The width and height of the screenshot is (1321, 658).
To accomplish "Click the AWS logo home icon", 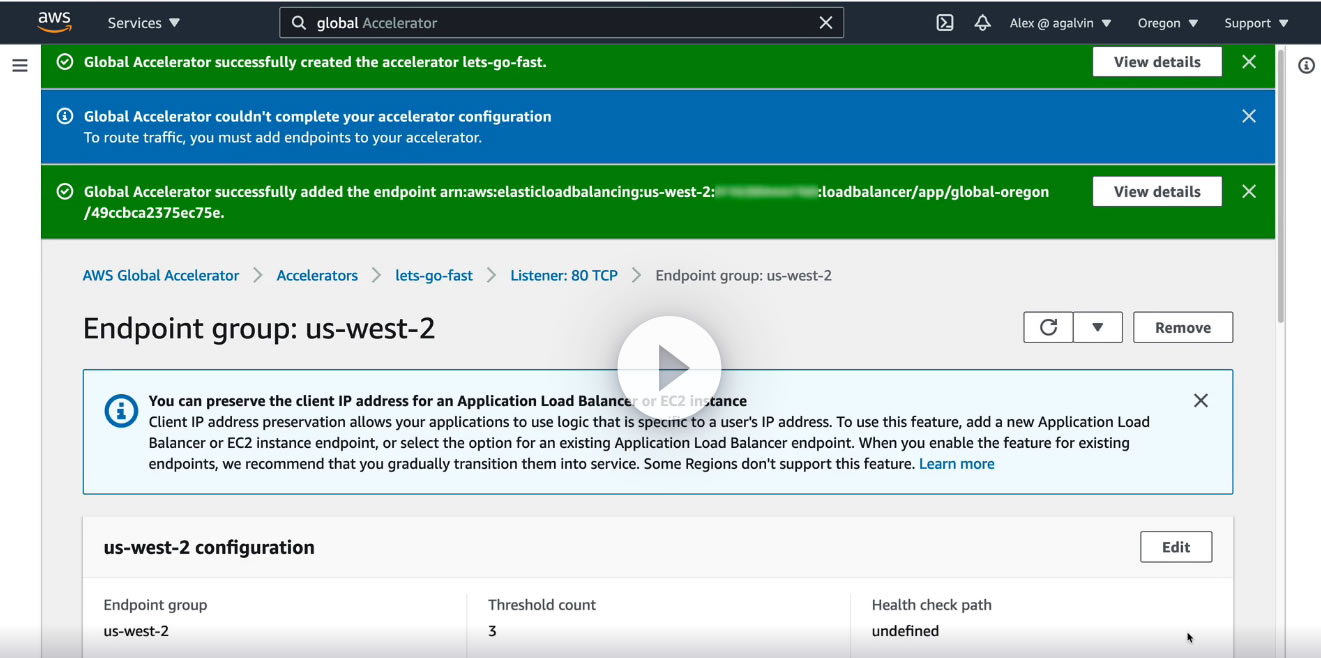I will [55, 22].
